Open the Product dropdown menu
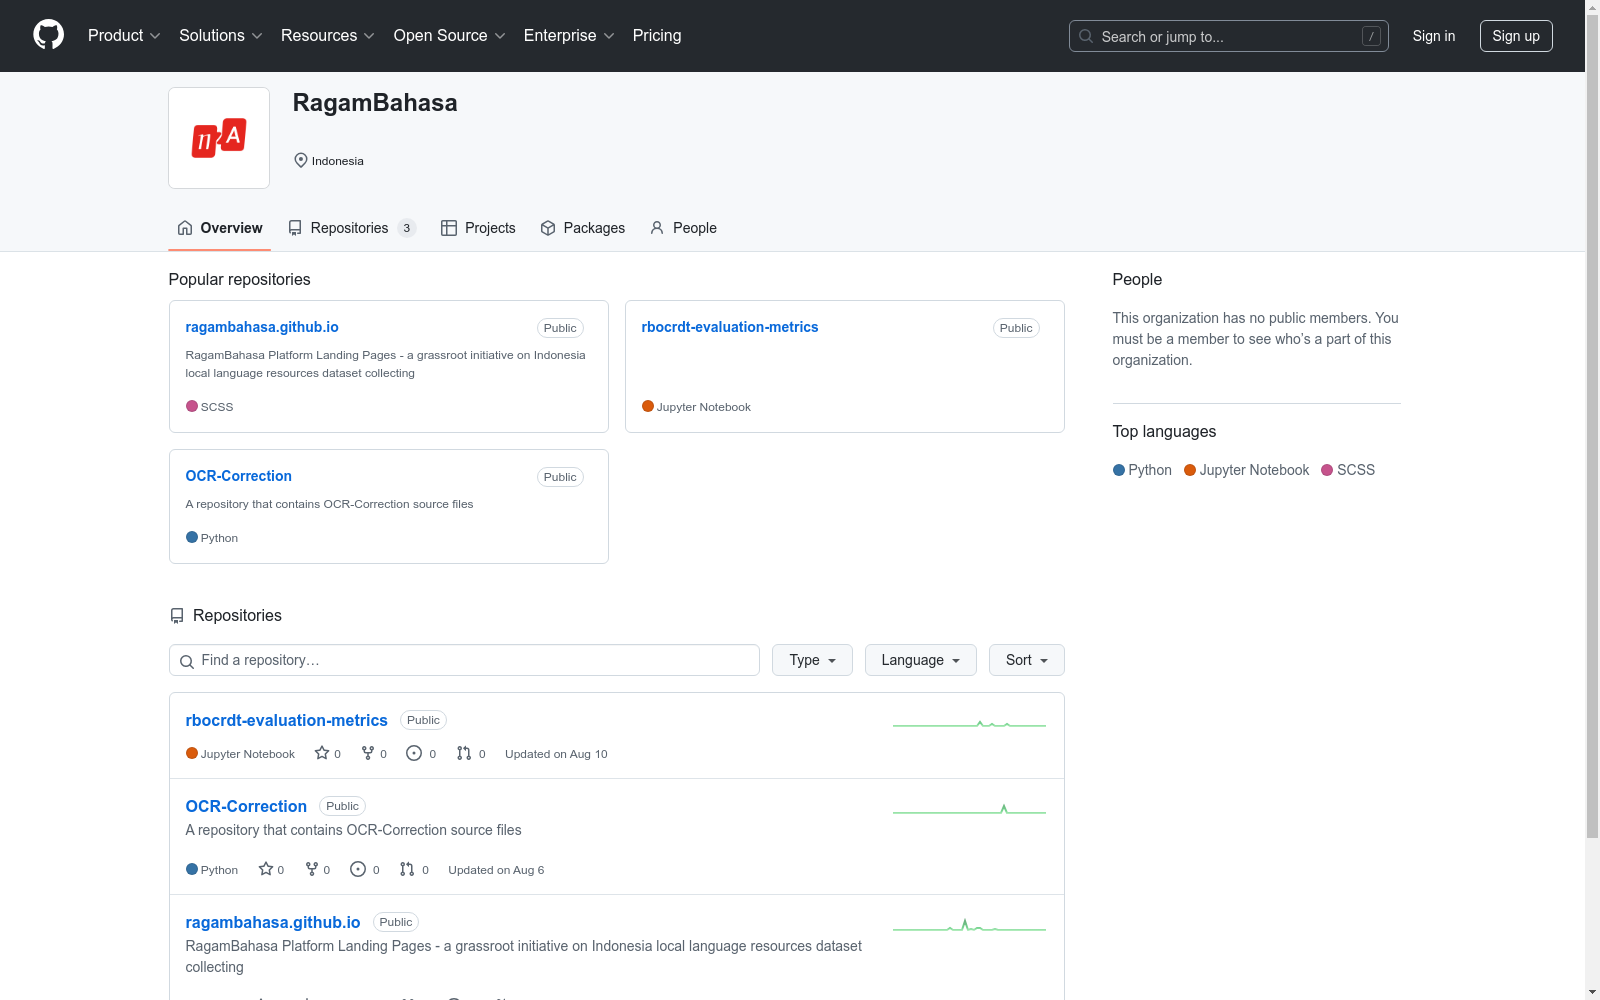Screen dimensions: 1600x1000 click(124, 36)
